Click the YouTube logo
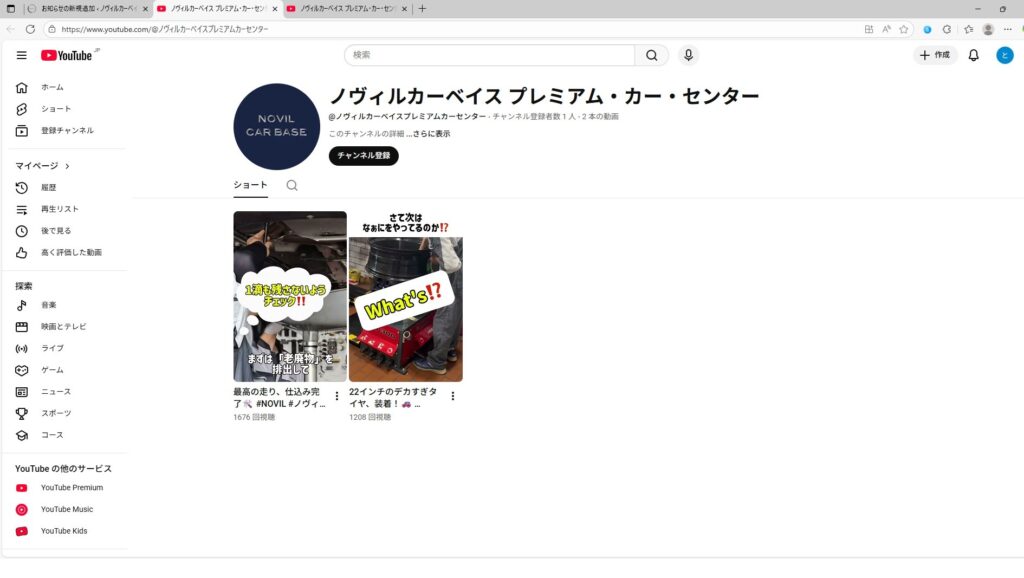The height and width of the screenshot is (578, 1024). point(66,55)
